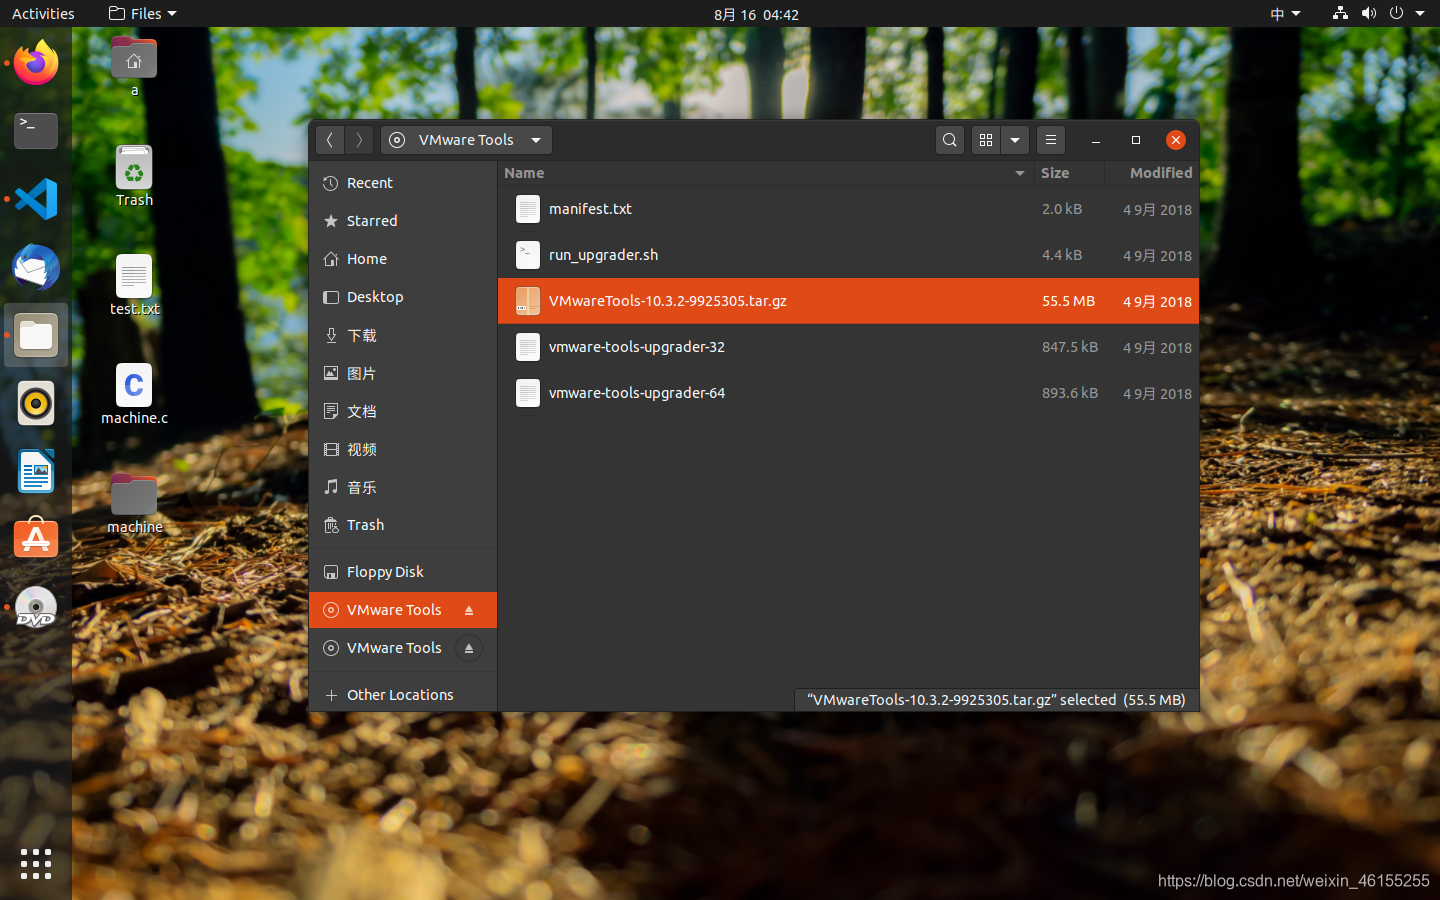Screen dimensions: 1440x900
Task: Switch to grid view in Files
Action: click(x=986, y=140)
